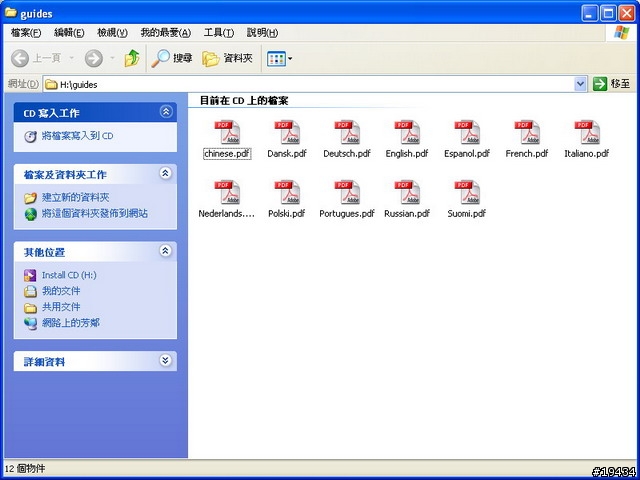Viewport: 640px width, 480px height.
Task: Click 建立新的資料夾 link
Action: pos(76,198)
